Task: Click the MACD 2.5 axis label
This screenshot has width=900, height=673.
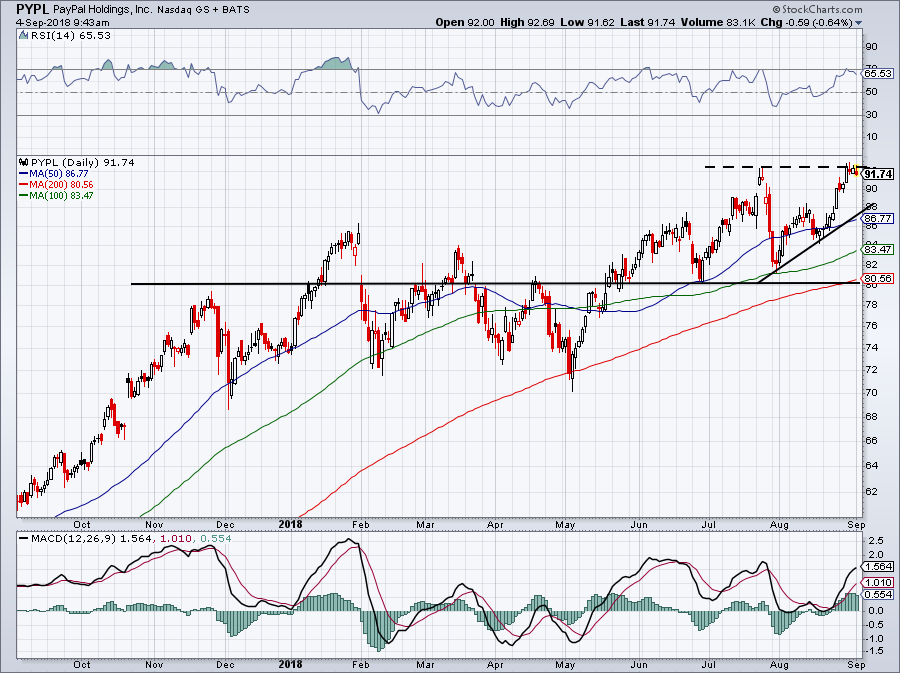Action: (x=876, y=541)
